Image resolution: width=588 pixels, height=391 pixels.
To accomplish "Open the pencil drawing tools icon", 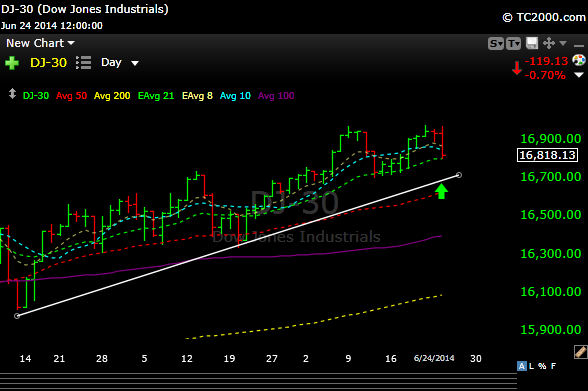I will tap(580, 352).
